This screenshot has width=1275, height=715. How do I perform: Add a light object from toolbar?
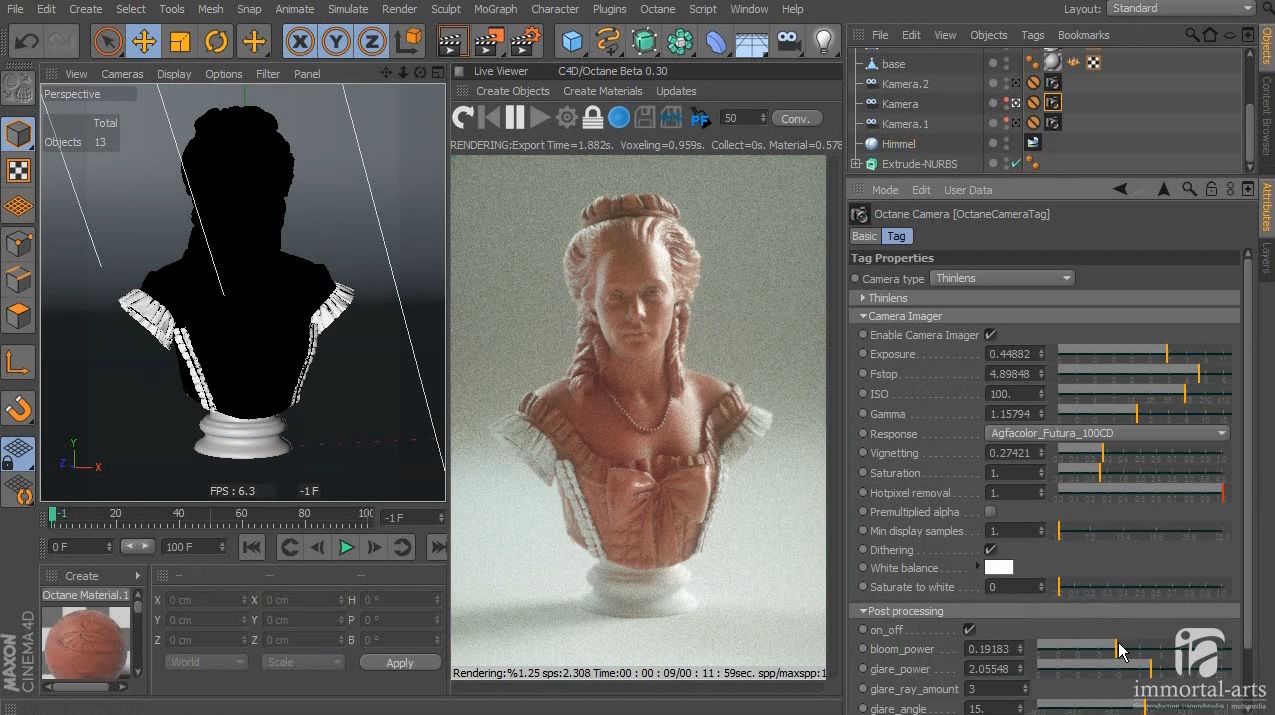823,41
